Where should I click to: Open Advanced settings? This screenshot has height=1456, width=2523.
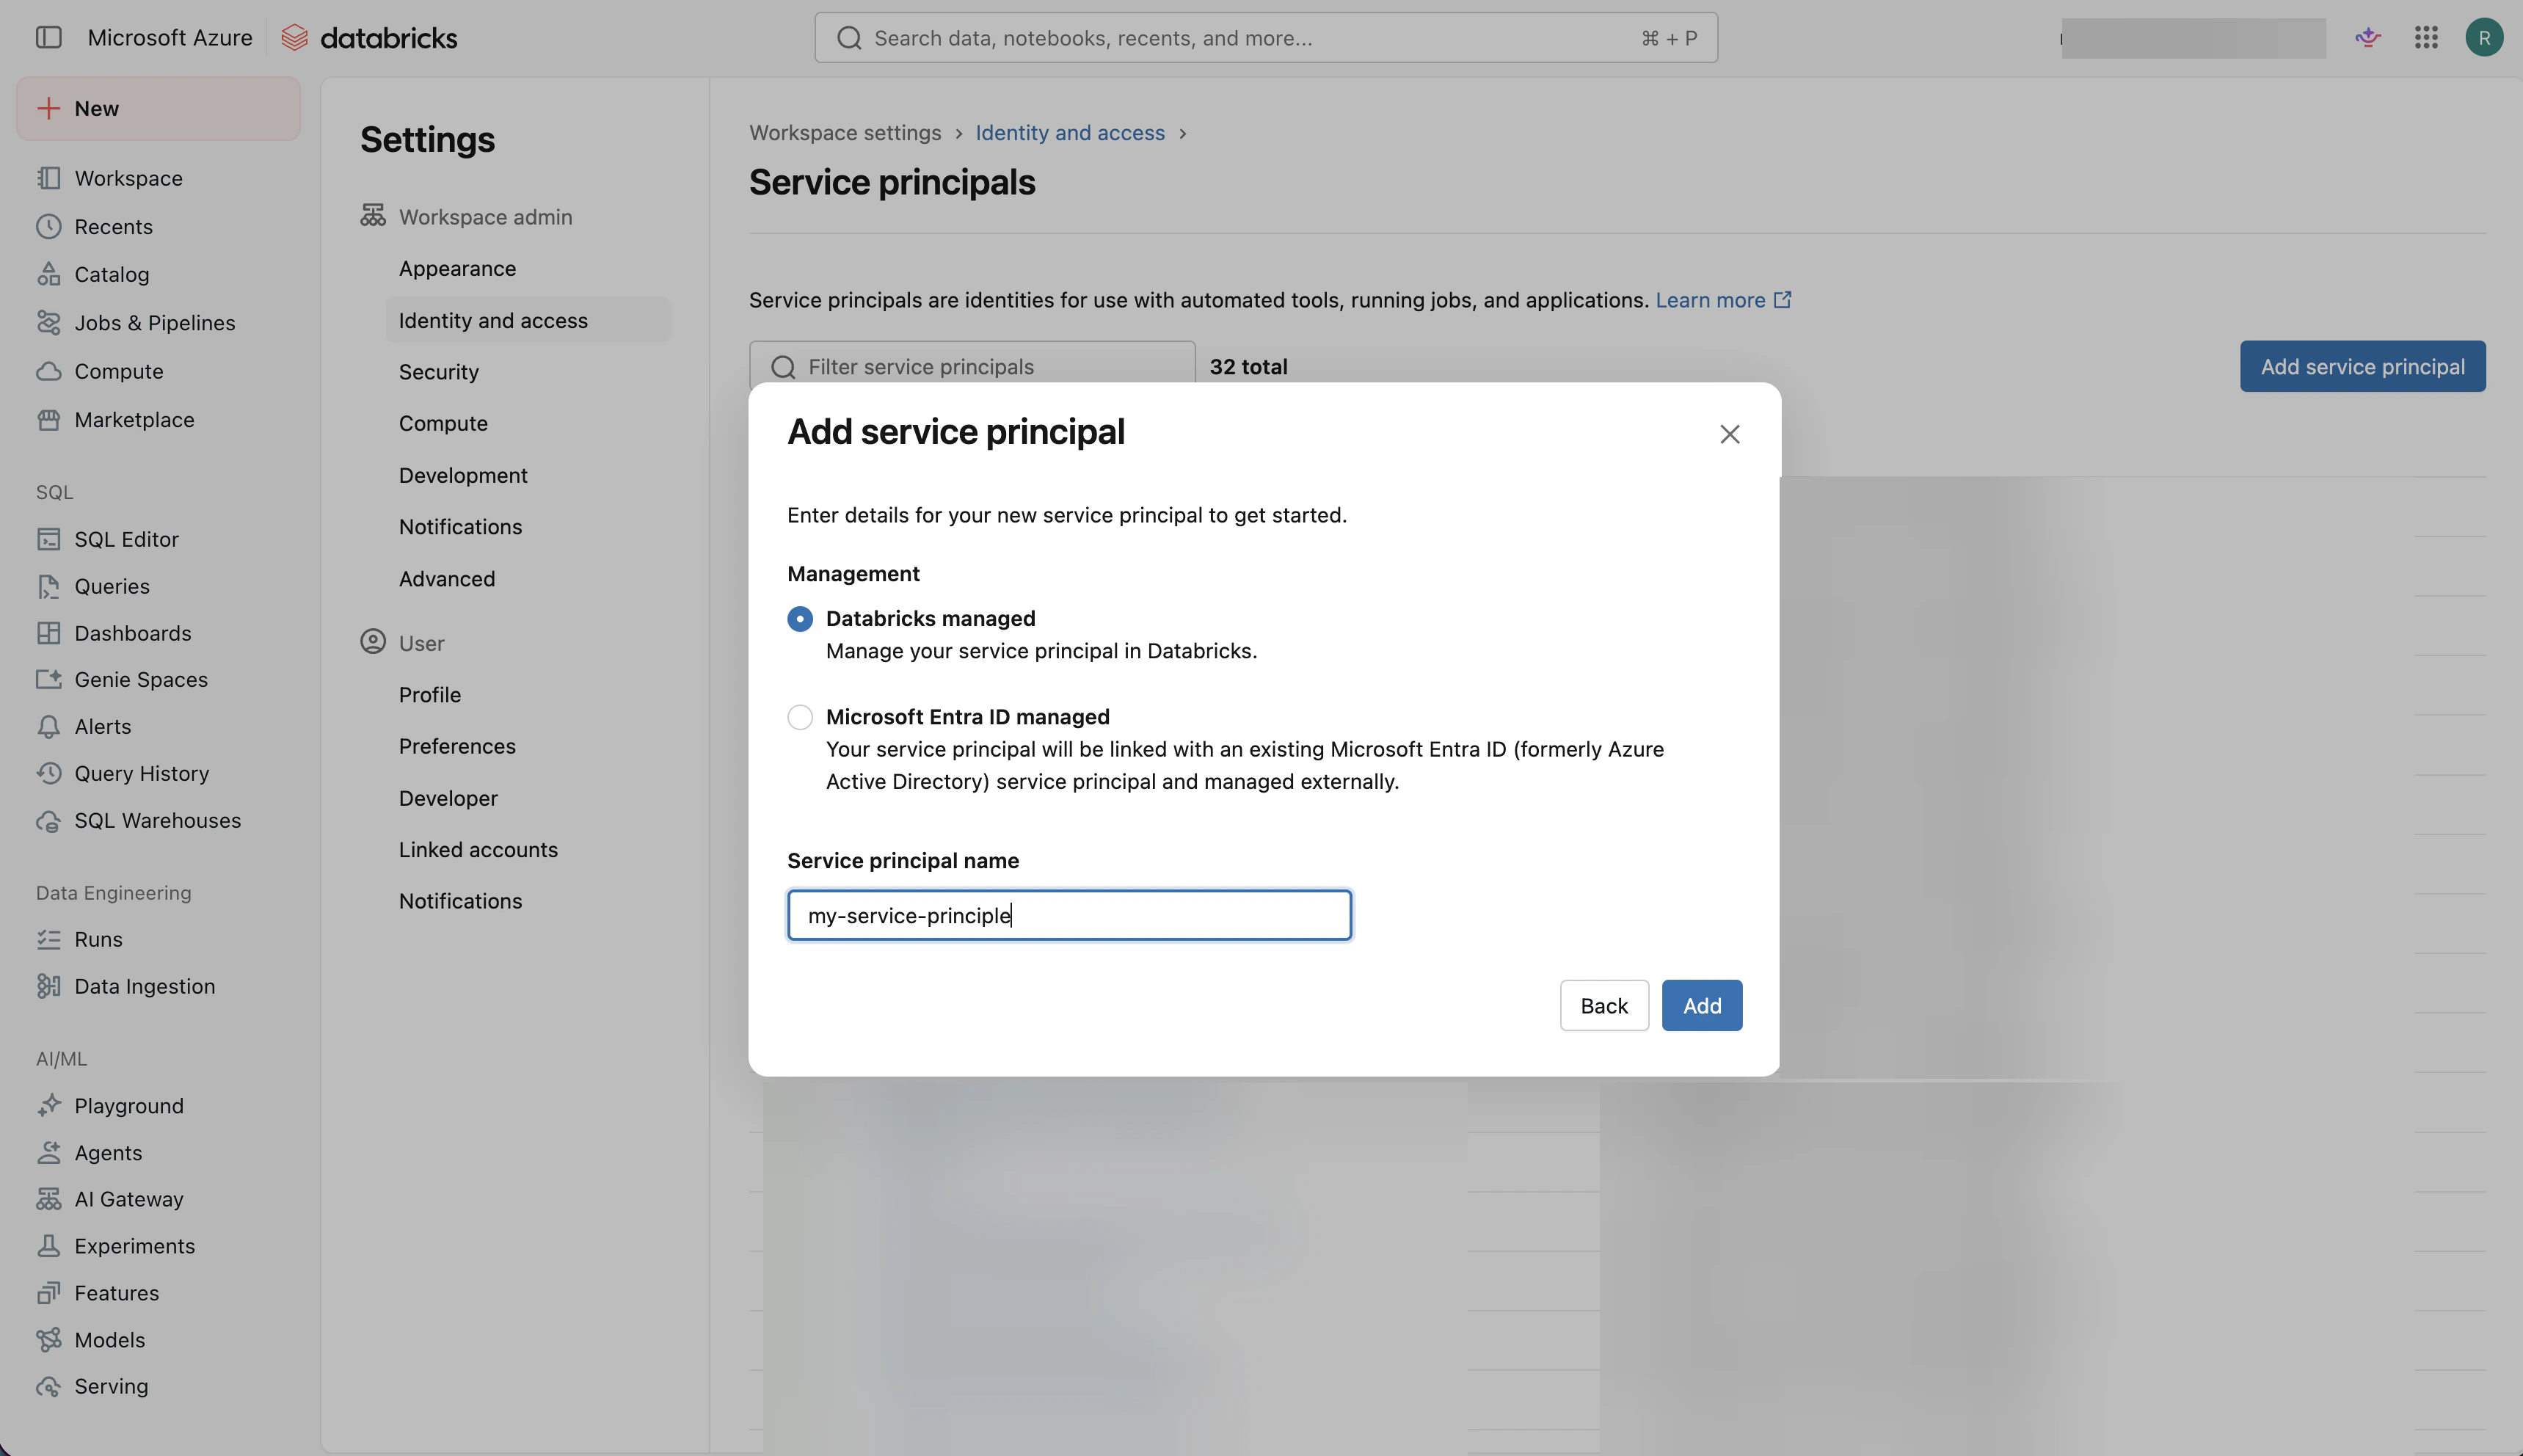coord(446,579)
